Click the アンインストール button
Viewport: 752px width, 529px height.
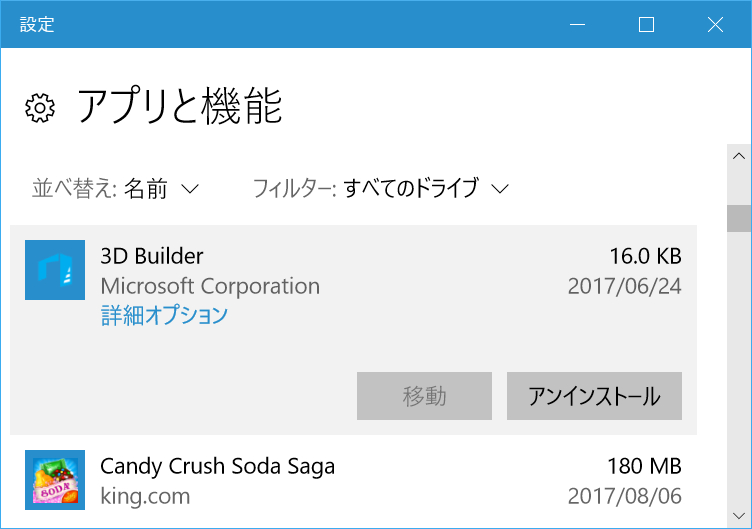pyautogui.click(x=594, y=396)
